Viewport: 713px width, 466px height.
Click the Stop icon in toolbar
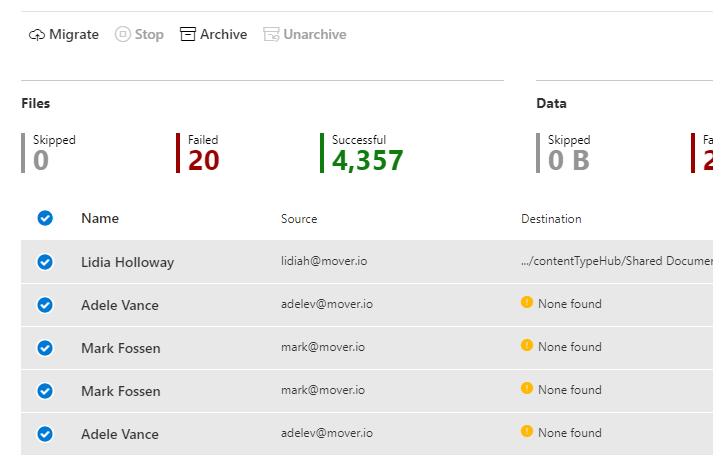123,35
